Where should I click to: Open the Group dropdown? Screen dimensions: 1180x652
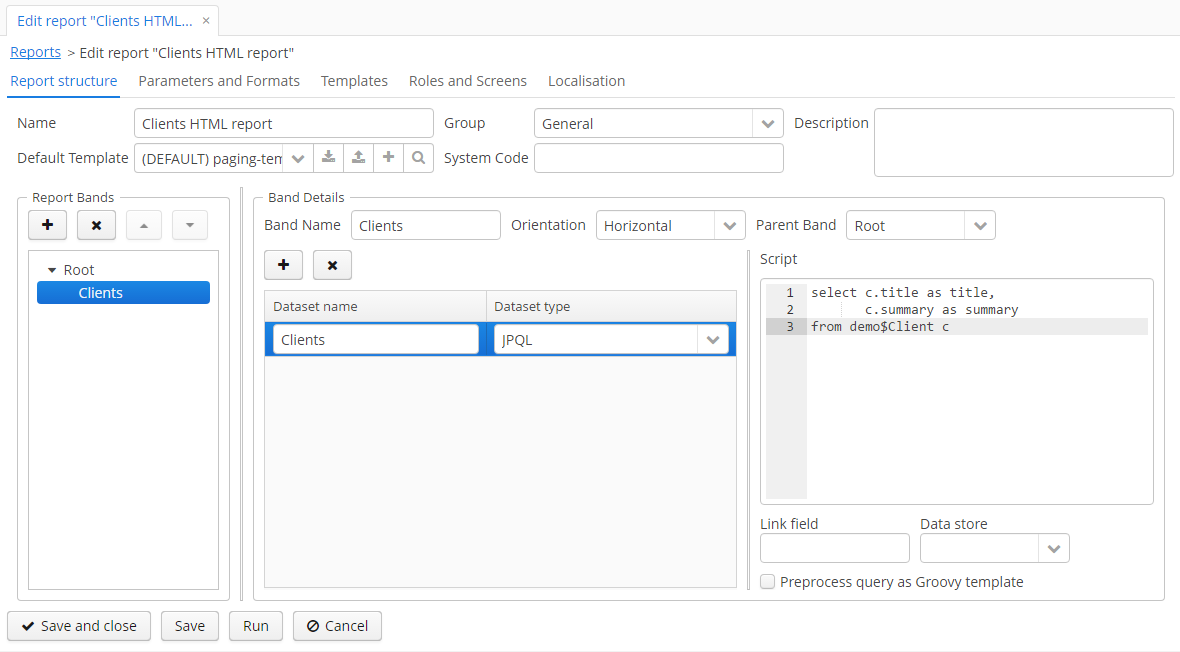[767, 124]
